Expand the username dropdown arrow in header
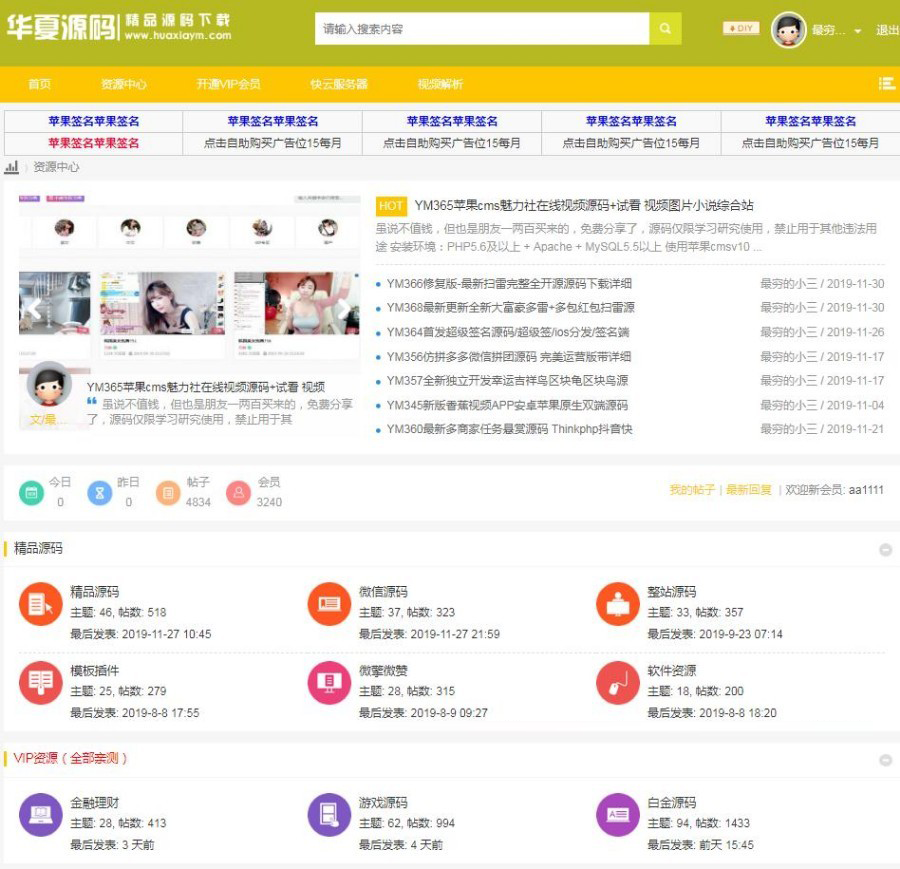 click(x=858, y=31)
